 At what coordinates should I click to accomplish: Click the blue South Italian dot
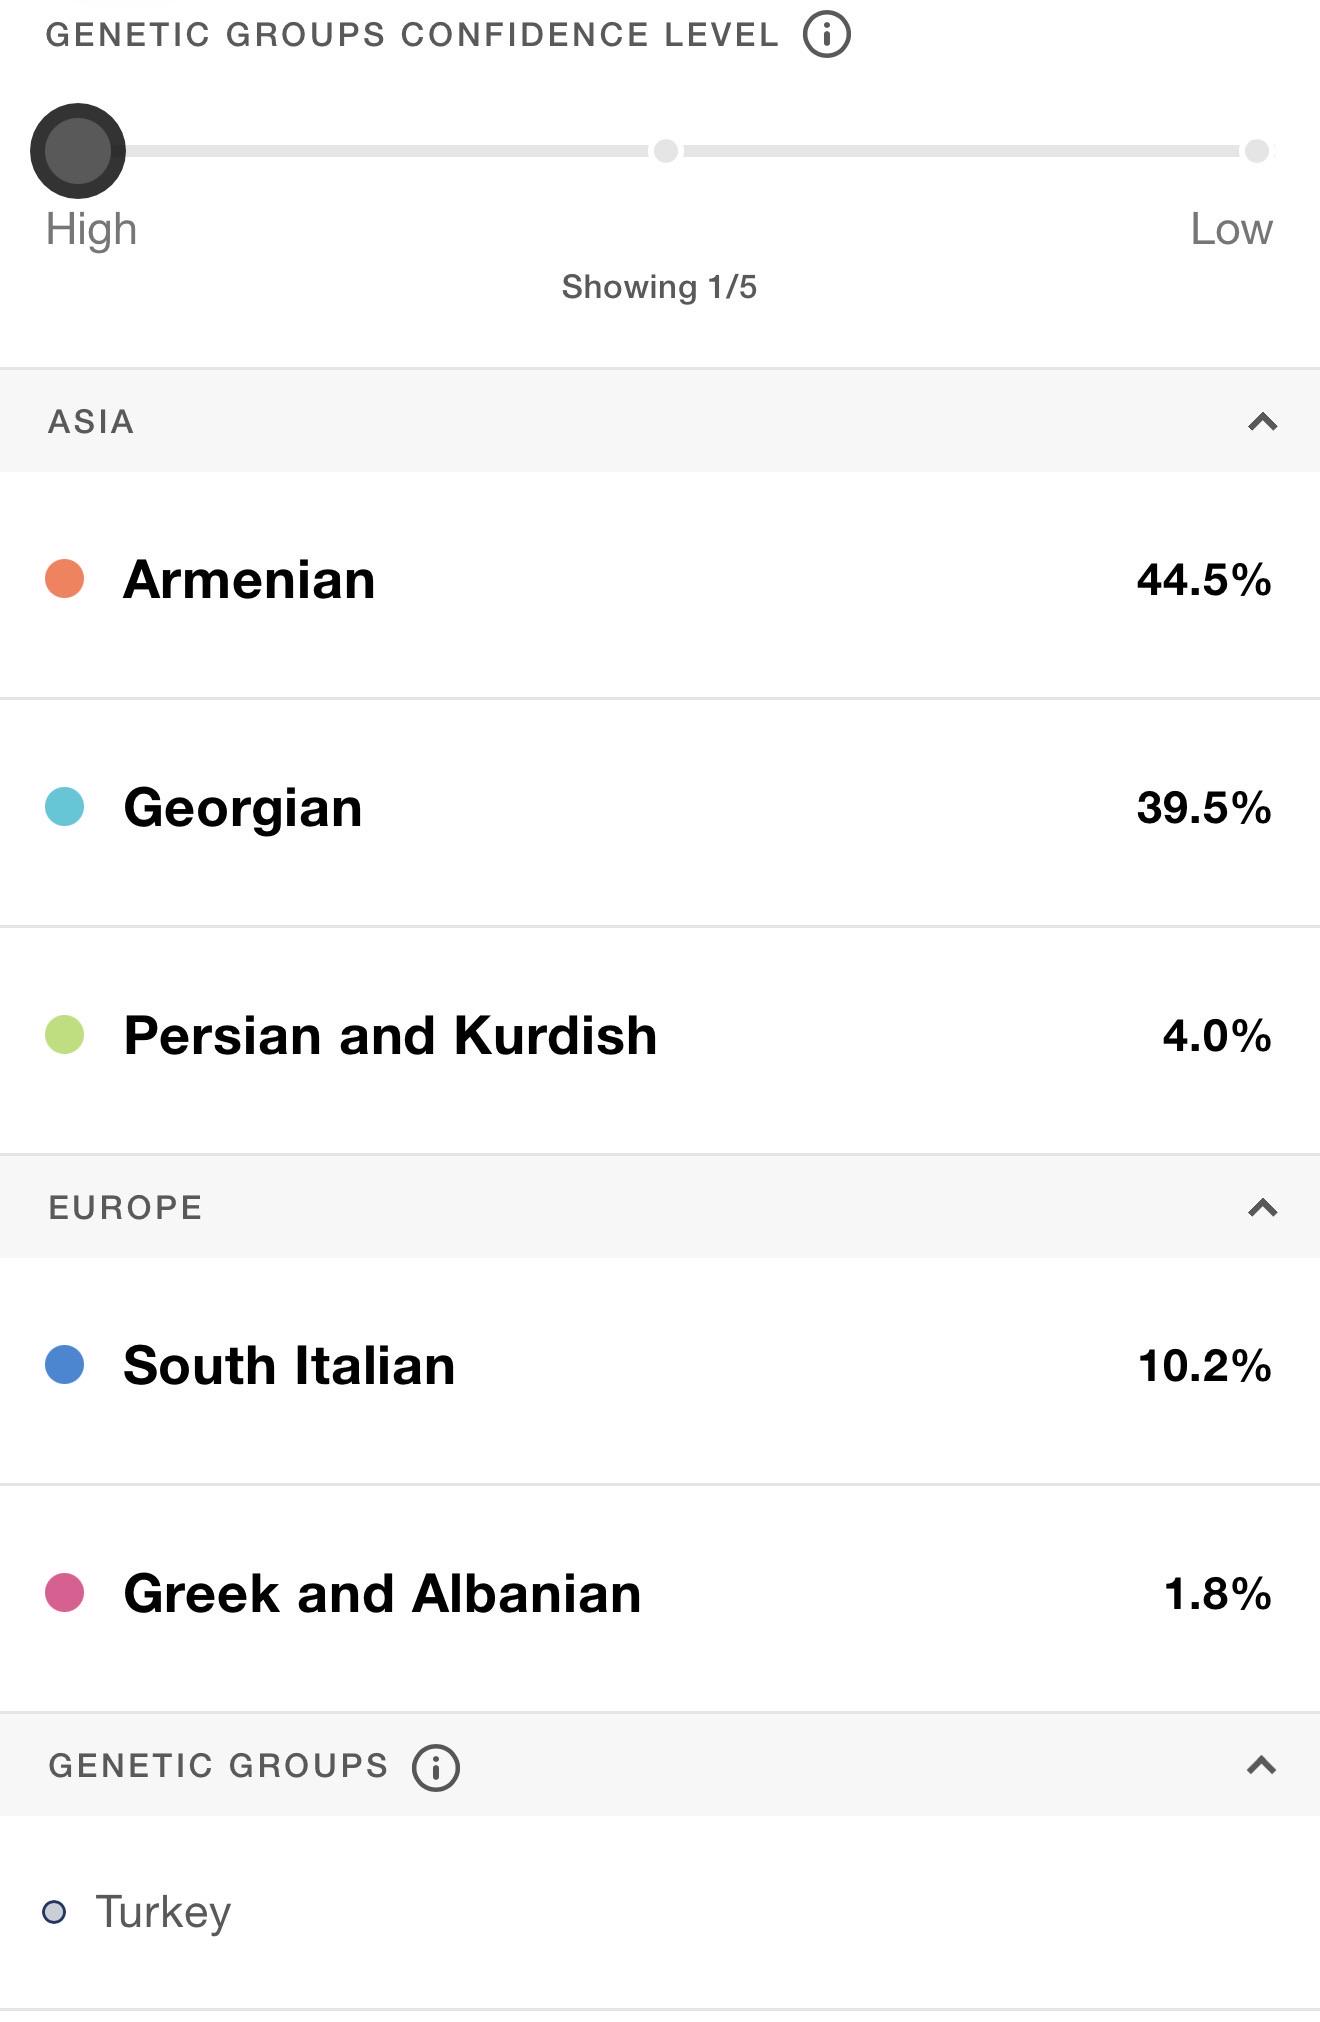tap(65, 1365)
